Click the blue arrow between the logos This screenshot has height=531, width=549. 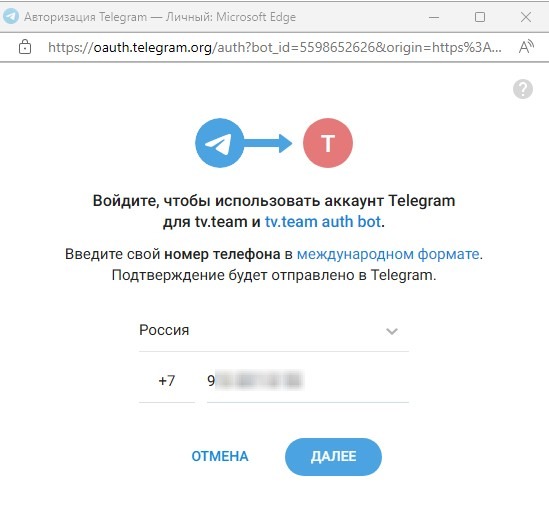click(x=268, y=143)
